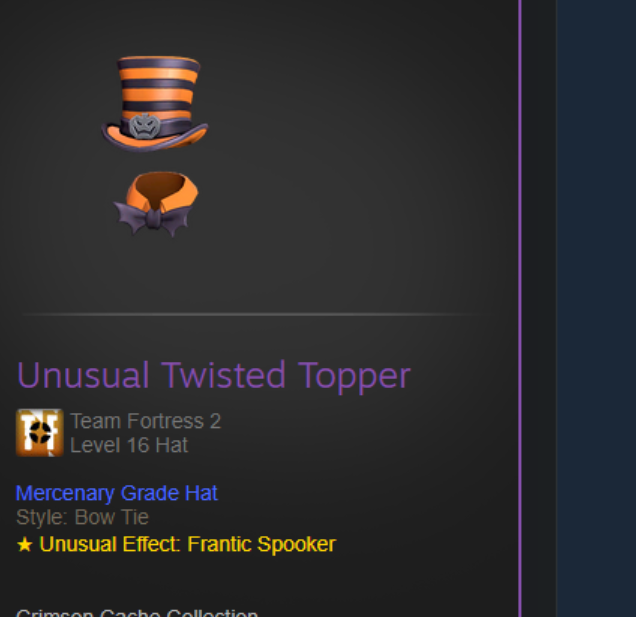This screenshot has height=617, width=636.
Task: Click the word Topper in the title
Action: point(354,376)
